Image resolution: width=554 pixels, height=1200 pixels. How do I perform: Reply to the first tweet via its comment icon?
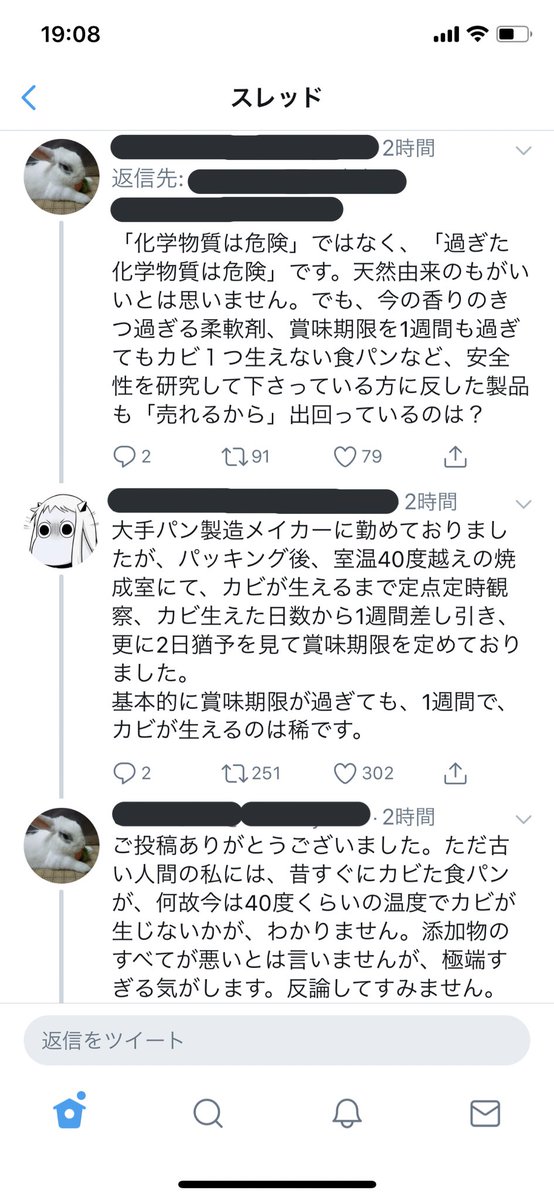[x=124, y=457]
